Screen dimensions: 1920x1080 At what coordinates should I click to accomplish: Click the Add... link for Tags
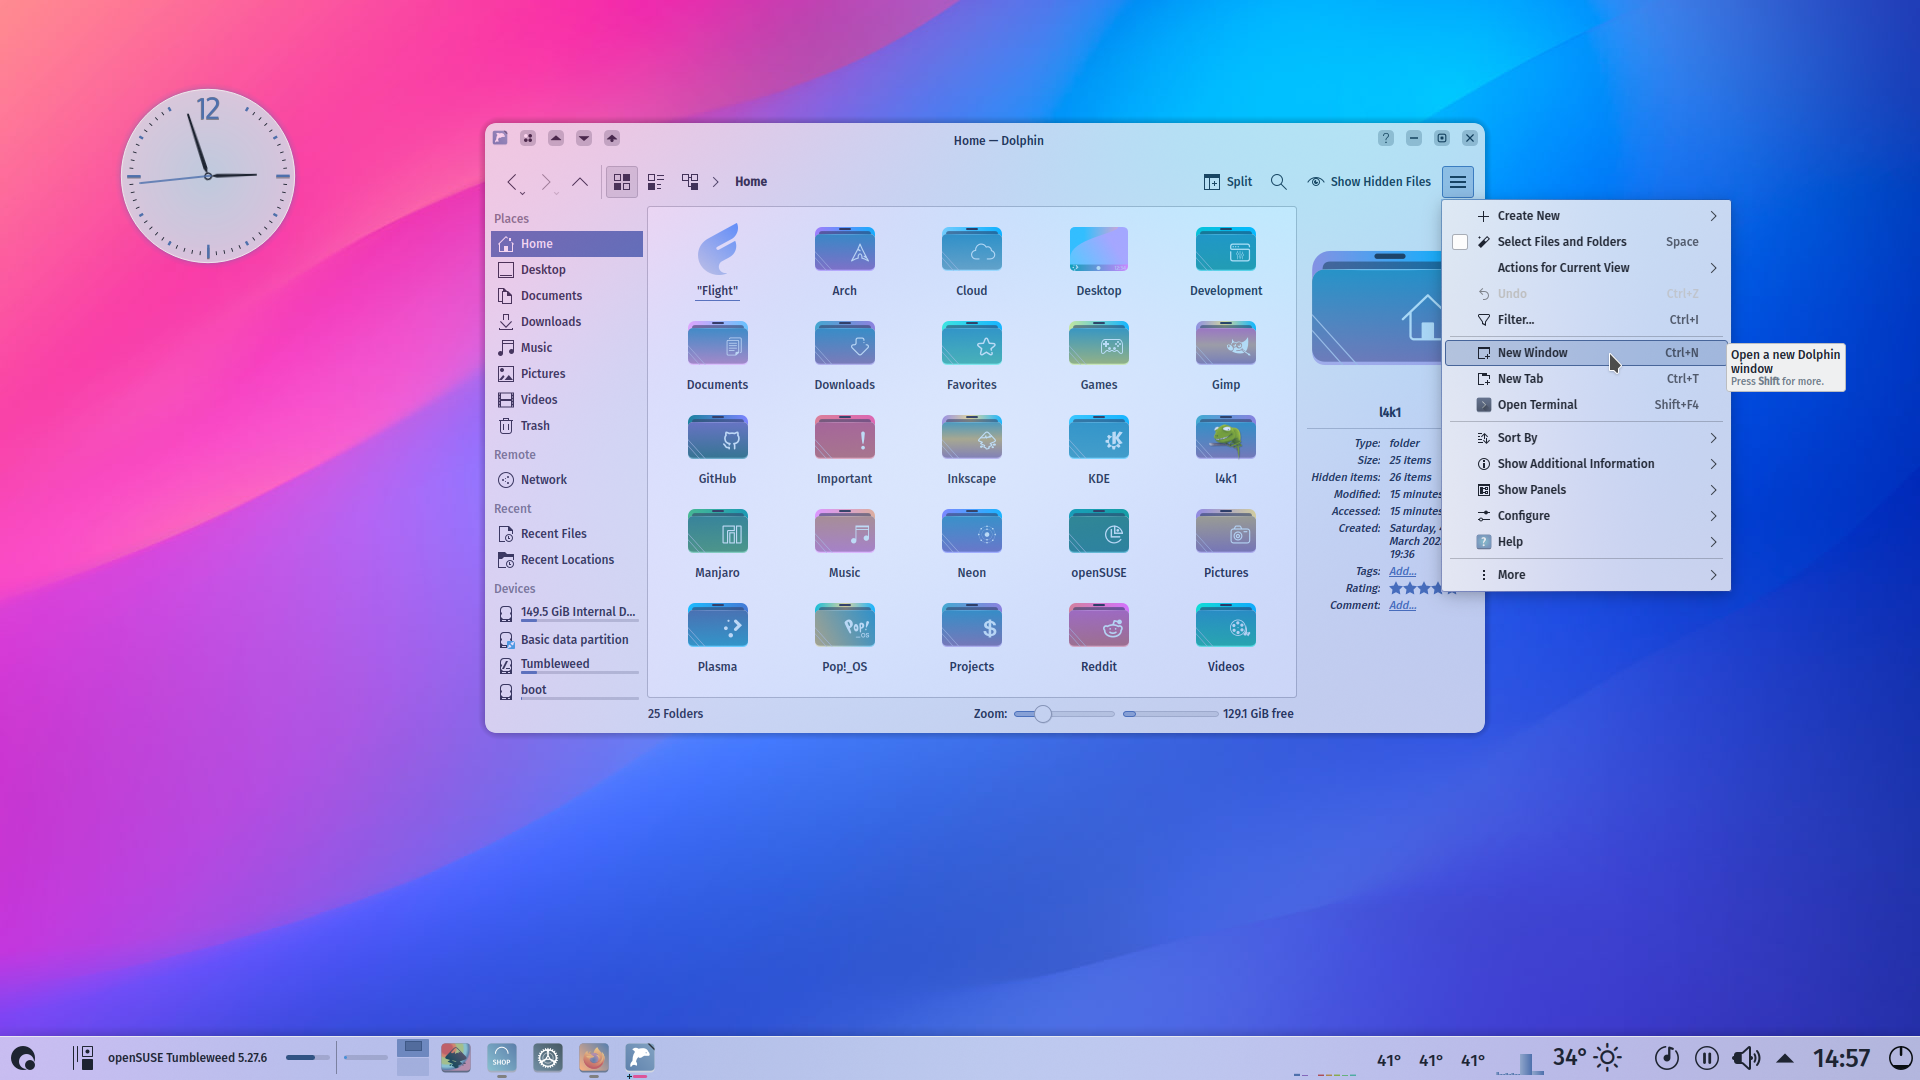tap(1402, 571)
